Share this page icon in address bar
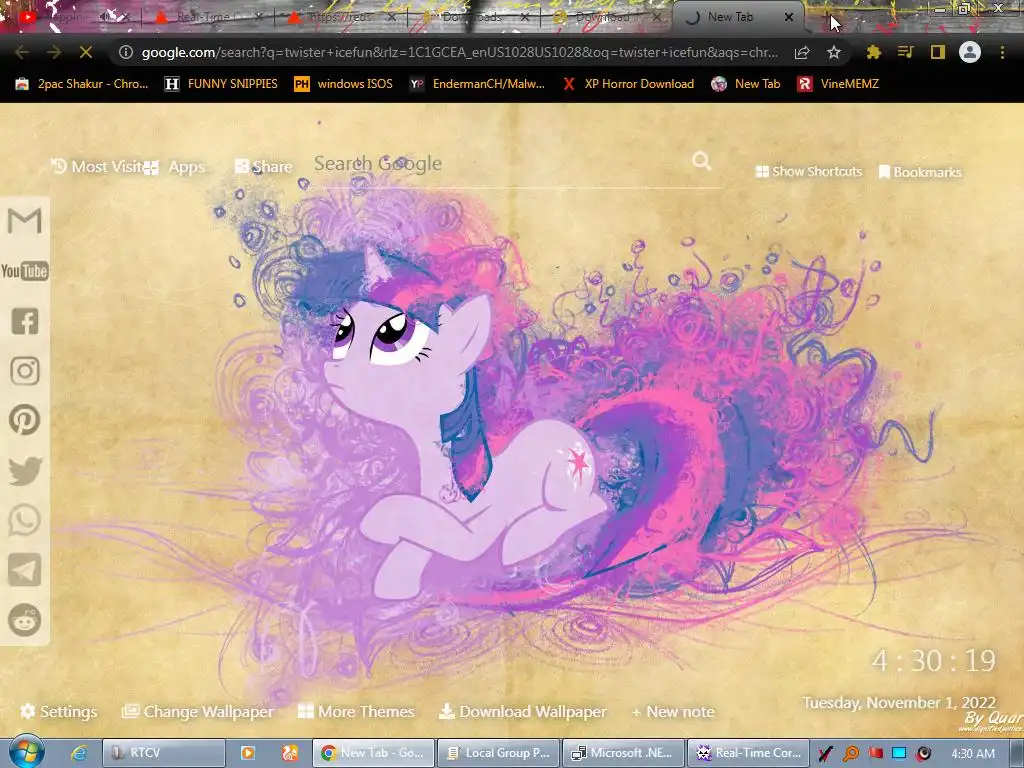1024x768 pixels. [802, 52]
